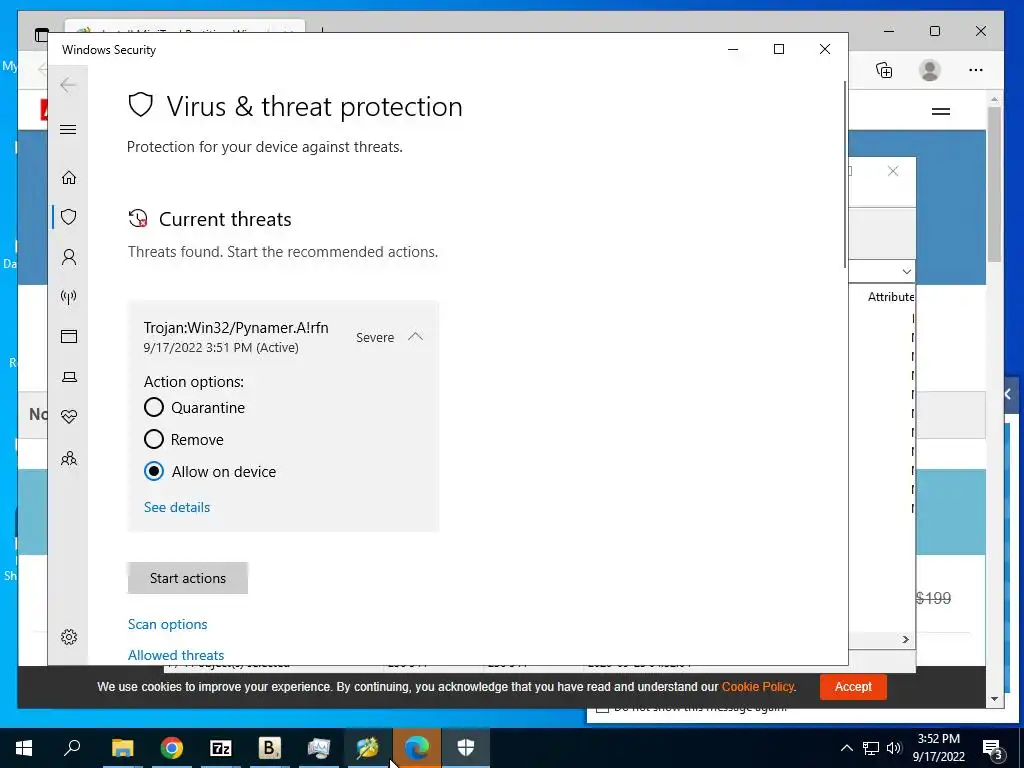This screenshot has width=1024, height=768.
Task: Open Firewall & network protection in sidebar
Action: 69,297
